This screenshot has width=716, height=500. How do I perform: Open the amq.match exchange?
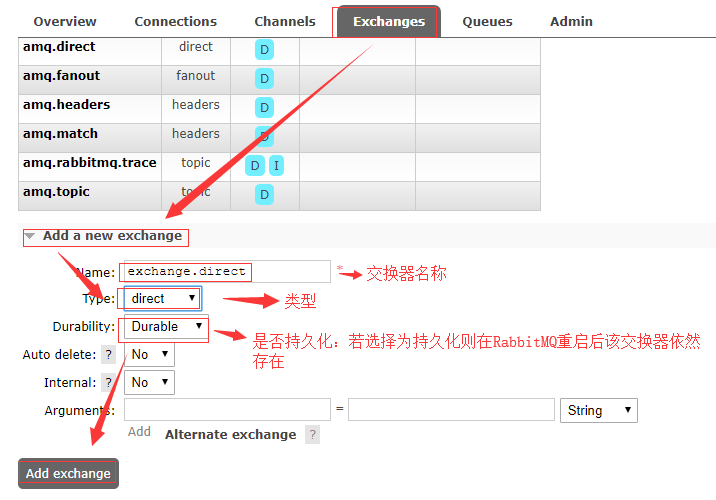pos(60,134)
